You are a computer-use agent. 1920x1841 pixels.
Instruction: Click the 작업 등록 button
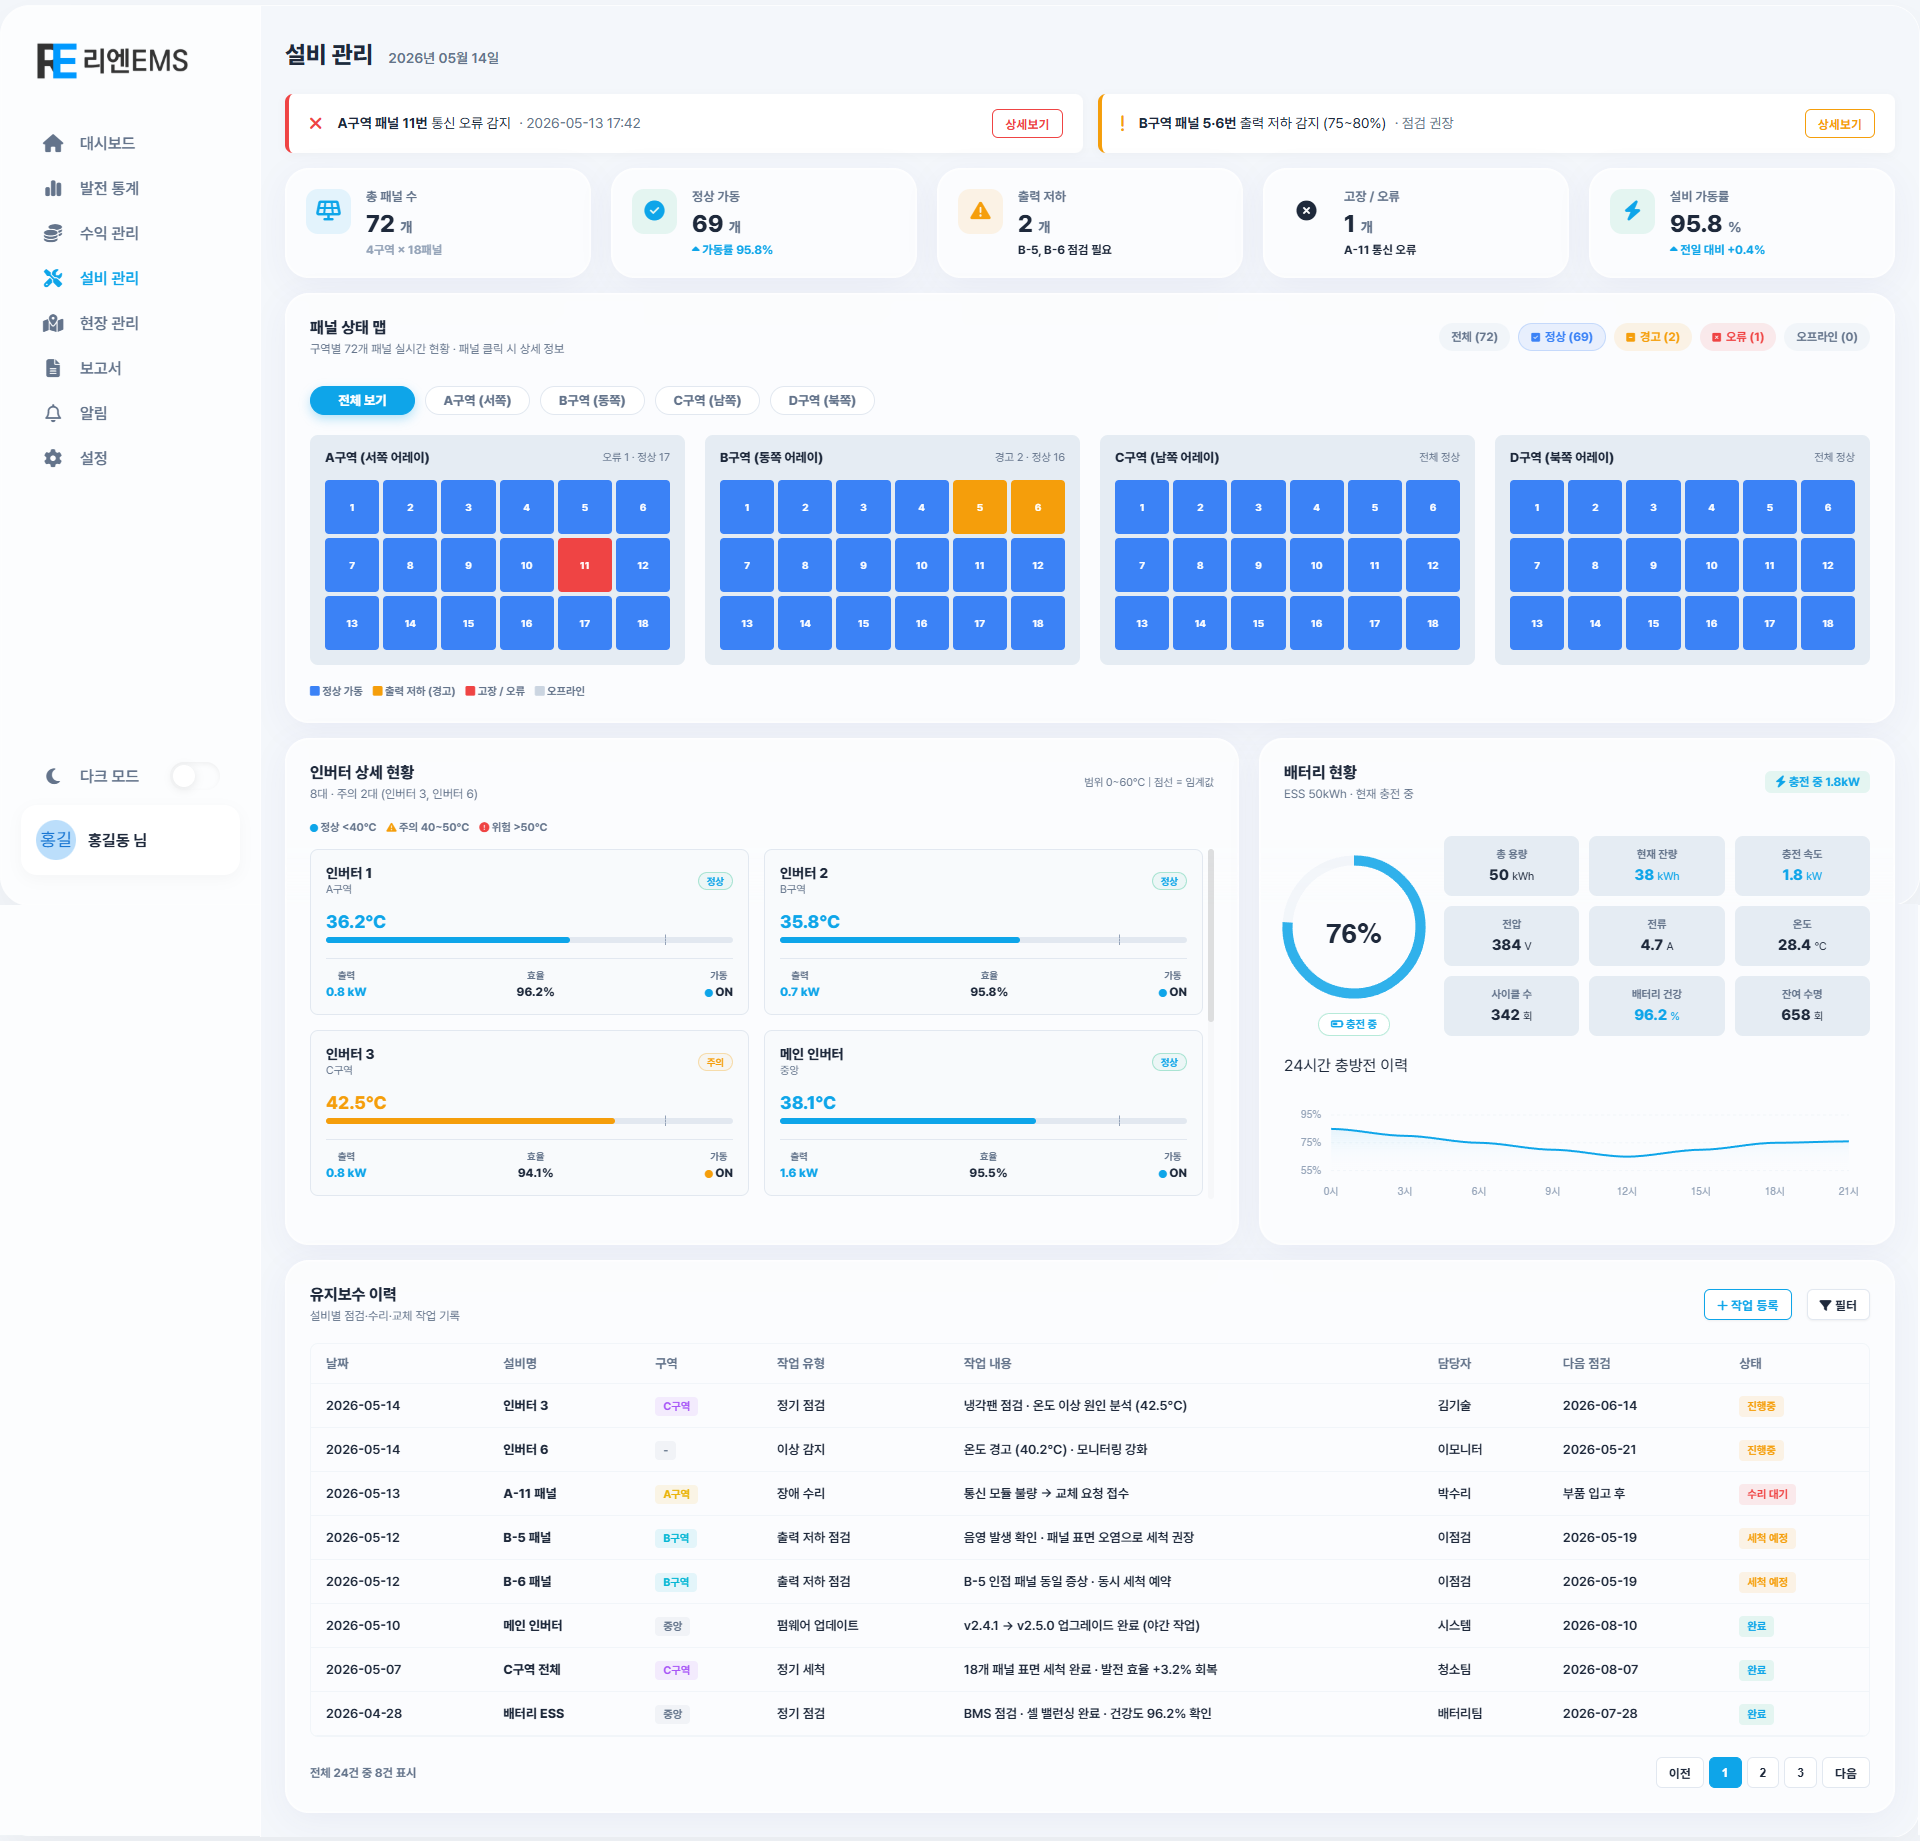pos(1747,1305)
